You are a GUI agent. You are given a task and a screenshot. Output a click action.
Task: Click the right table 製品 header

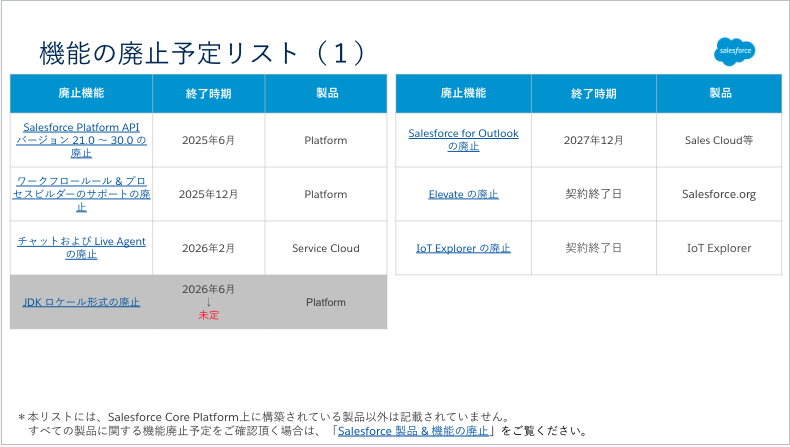tap(720, 93)
